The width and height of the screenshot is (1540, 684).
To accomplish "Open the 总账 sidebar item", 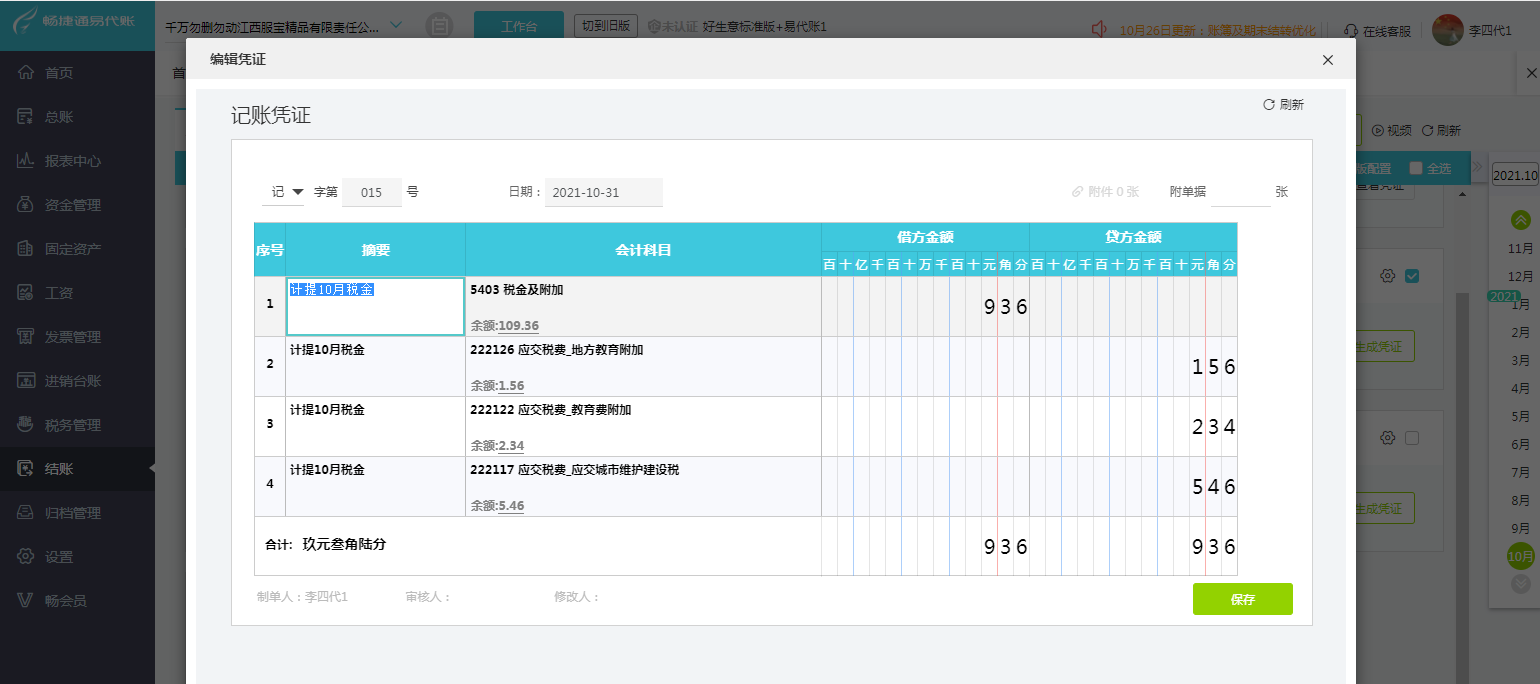I will (77, 117).
